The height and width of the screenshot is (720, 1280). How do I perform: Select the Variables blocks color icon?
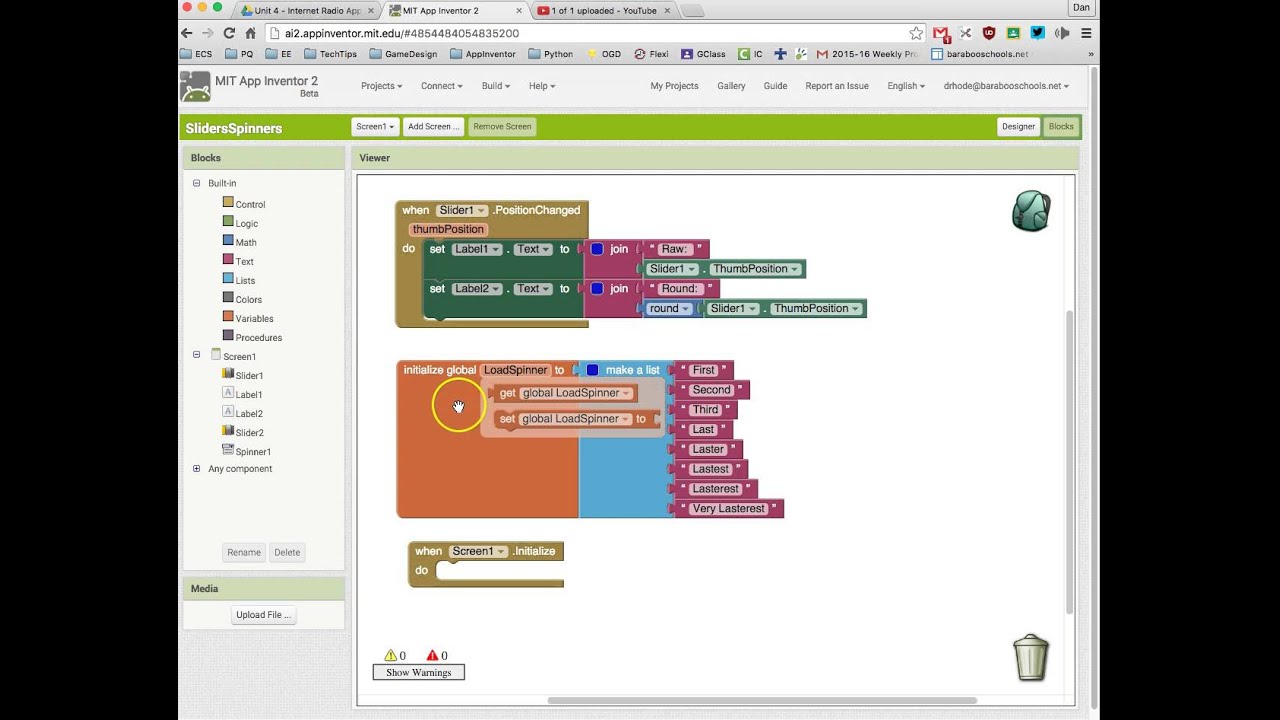(228, 317)
